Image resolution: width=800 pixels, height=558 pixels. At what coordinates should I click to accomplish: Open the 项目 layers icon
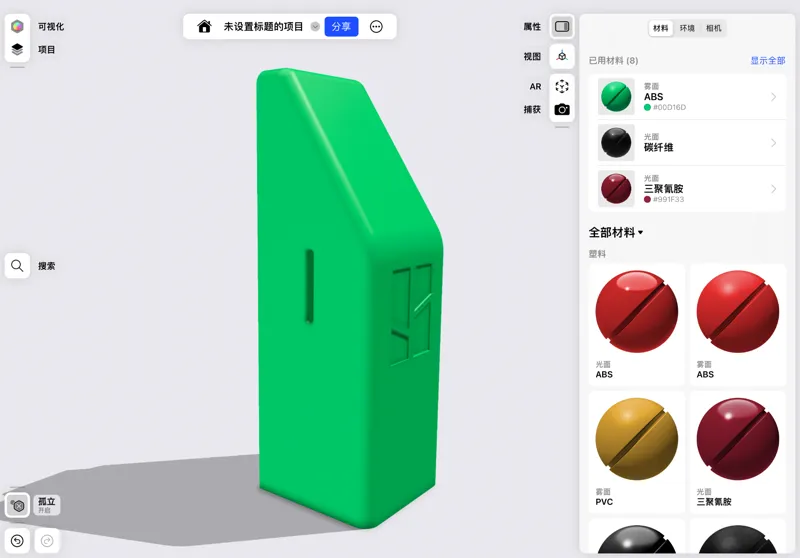(17, 49)
